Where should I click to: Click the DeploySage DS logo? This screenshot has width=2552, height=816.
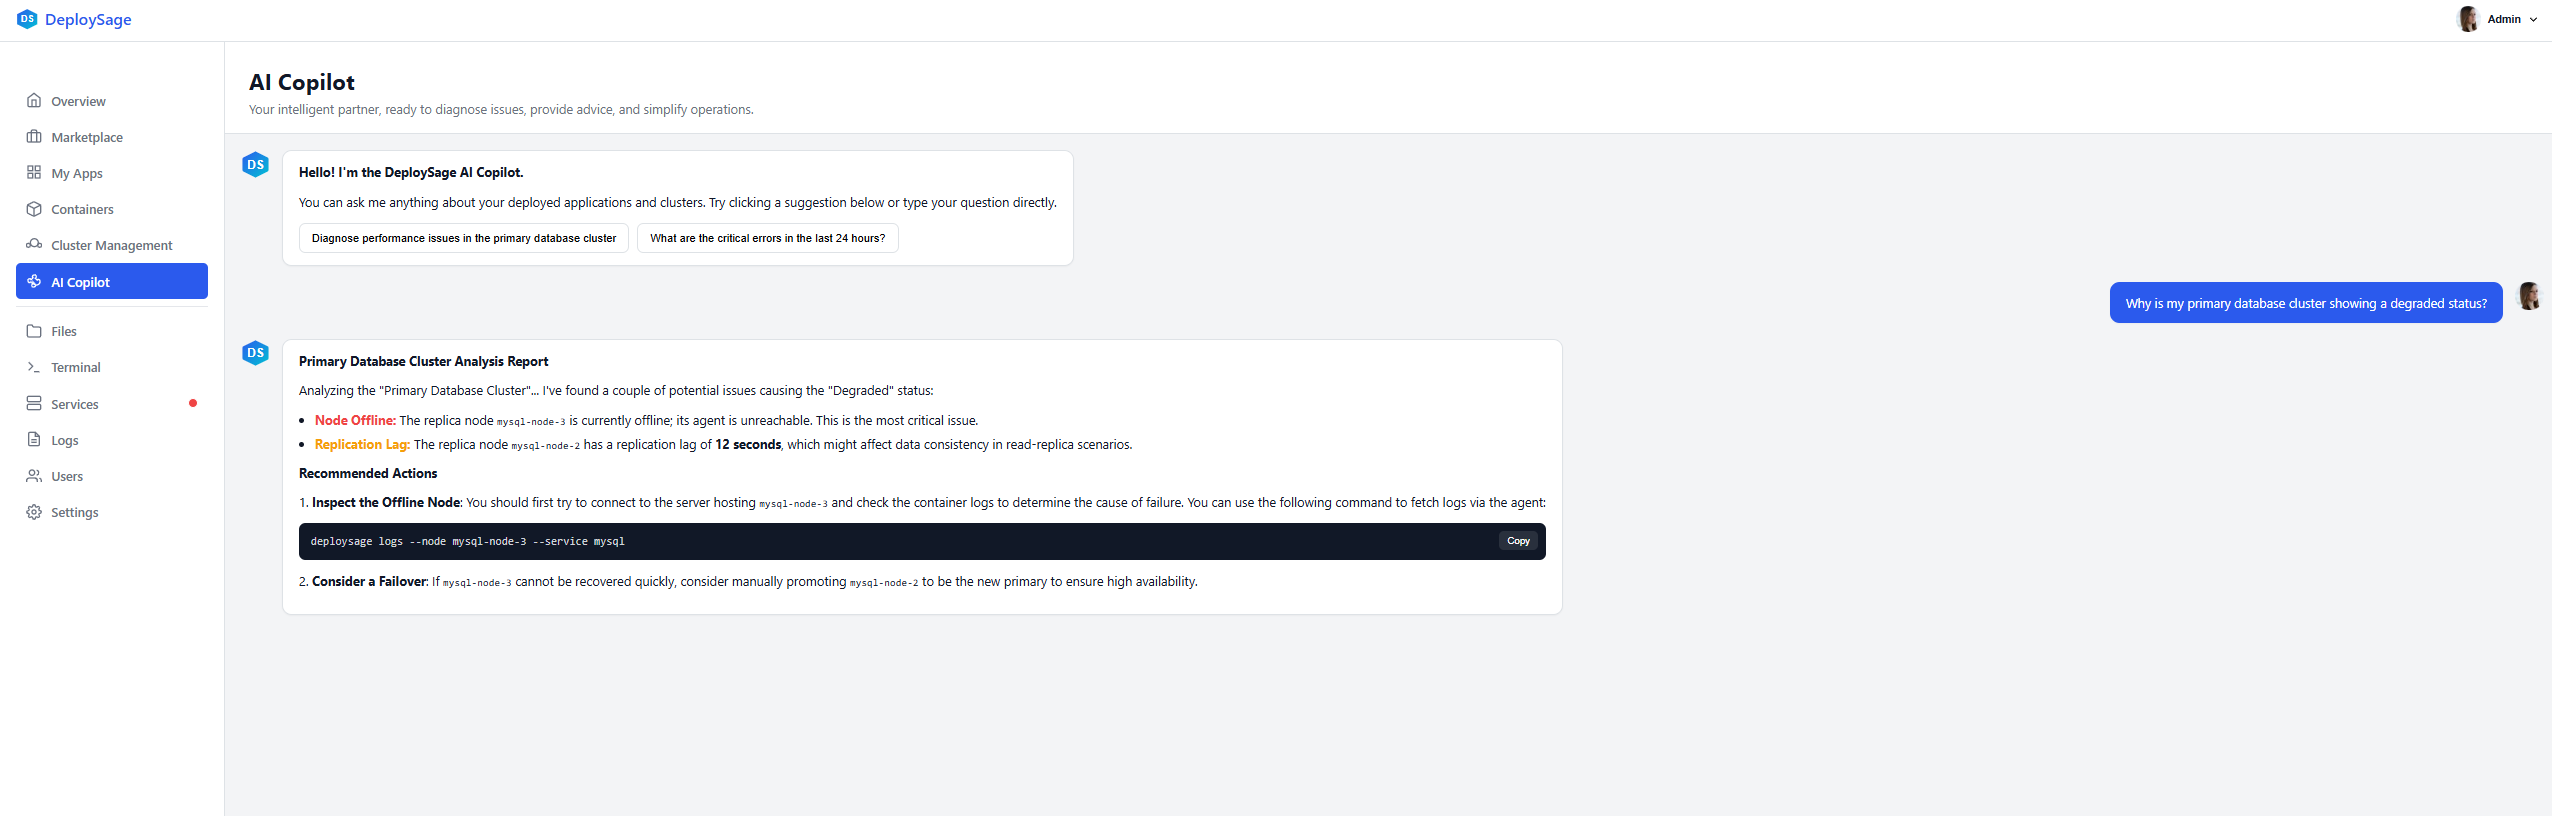click(27, 18)
